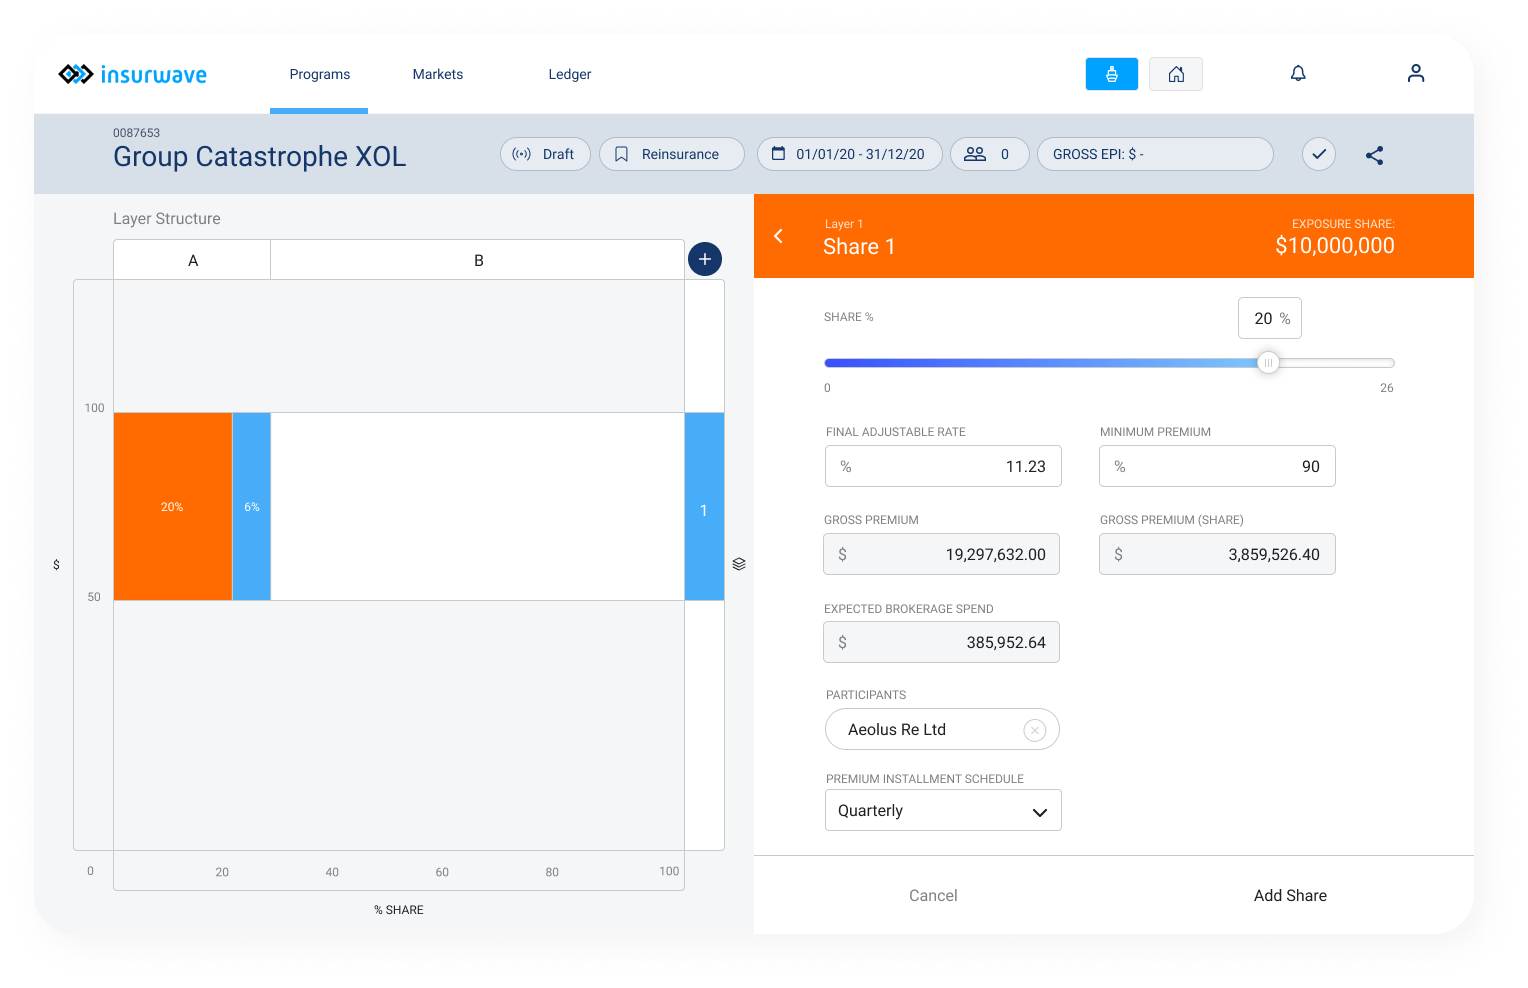Remove Aeolus Re Ltd participant

[1035, 730]
